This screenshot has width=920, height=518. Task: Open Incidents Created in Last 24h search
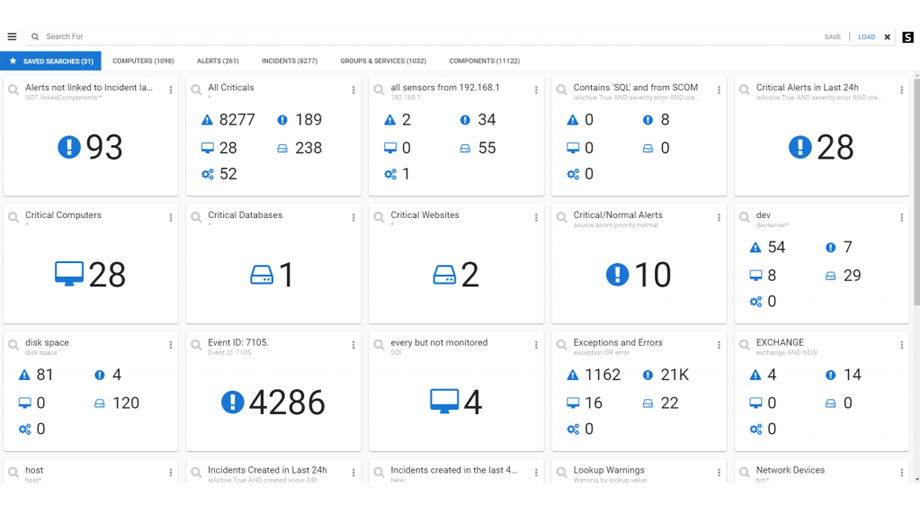click(267, 470)
